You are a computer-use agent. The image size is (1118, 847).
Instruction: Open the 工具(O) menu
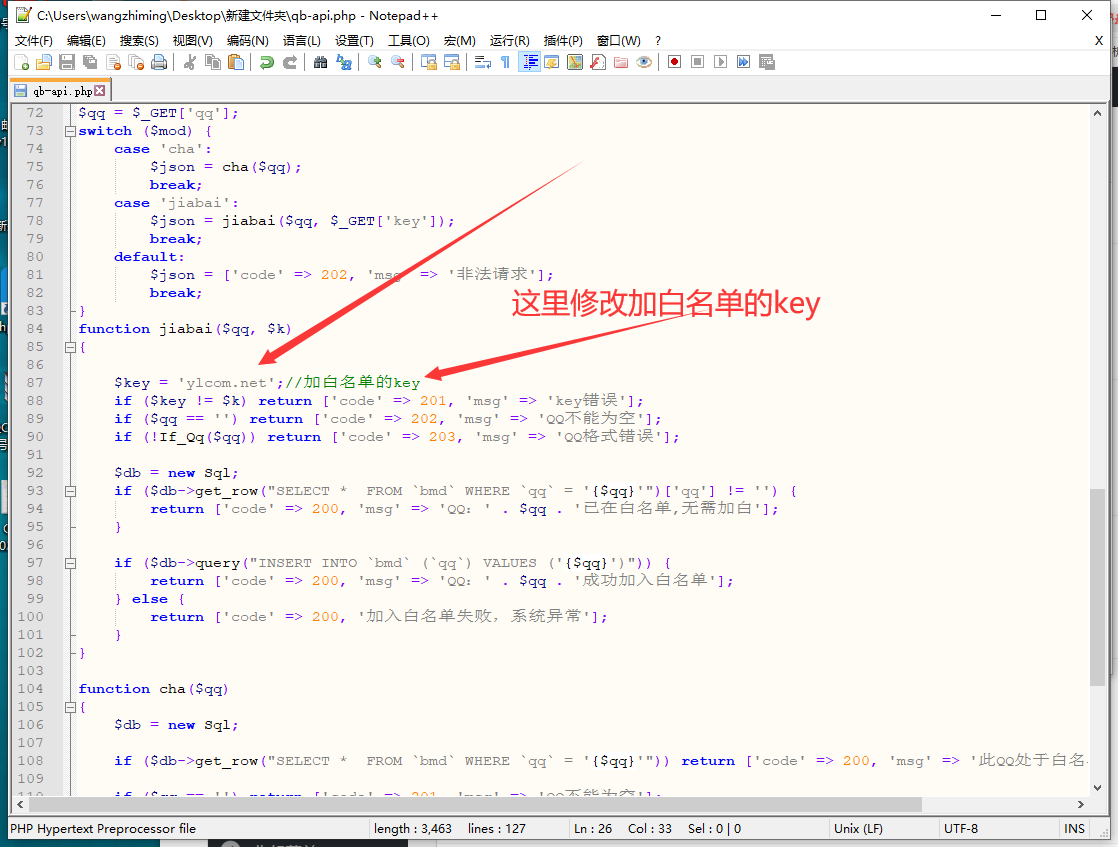coord(409,41)
